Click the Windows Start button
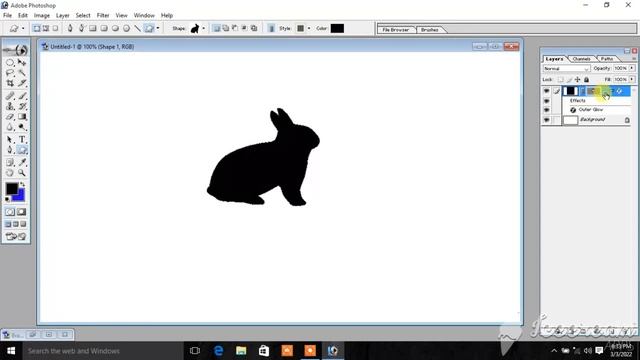This screenshot has height=360, width=640. 11,351
